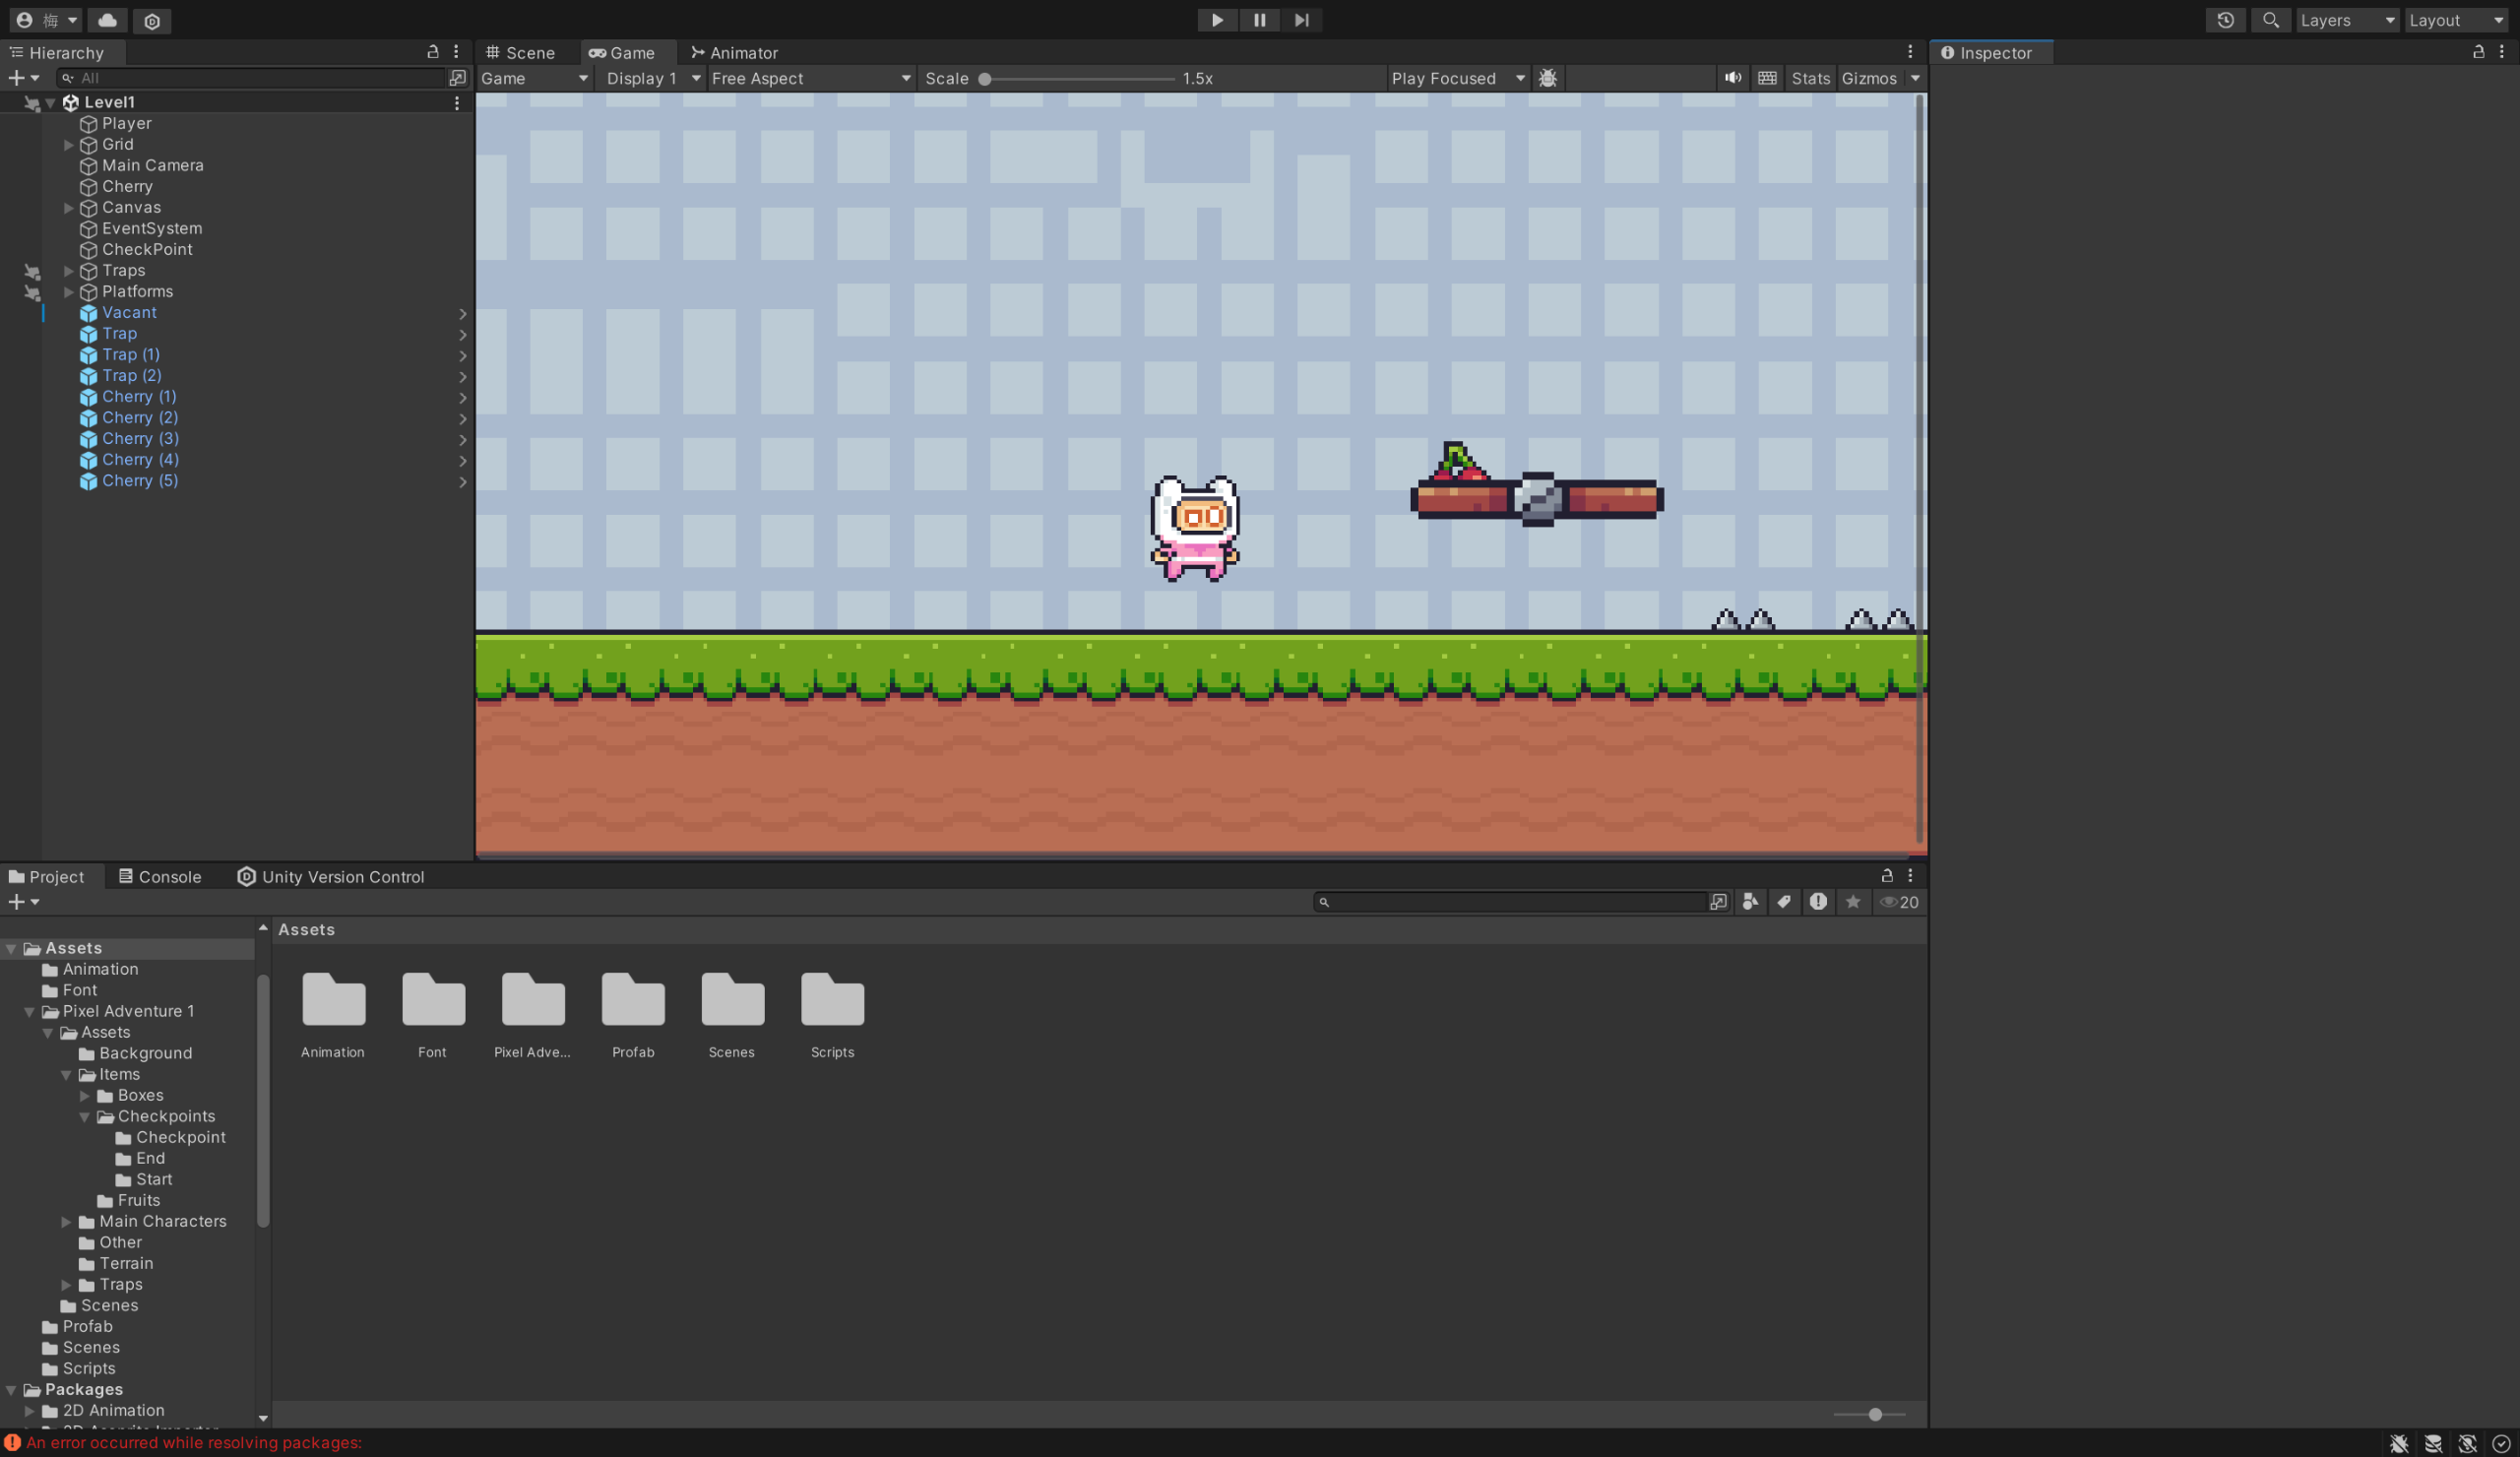Open the Unity Version Control tab
Viewport: 2520px width, 1457px height.
pos(331,876)
